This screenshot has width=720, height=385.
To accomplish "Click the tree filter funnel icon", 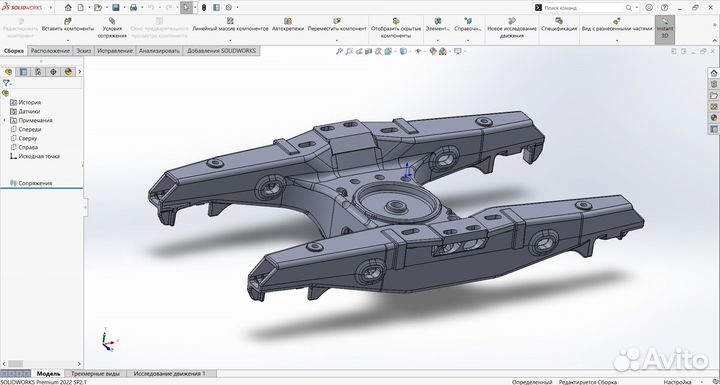I will pos(6,83).
